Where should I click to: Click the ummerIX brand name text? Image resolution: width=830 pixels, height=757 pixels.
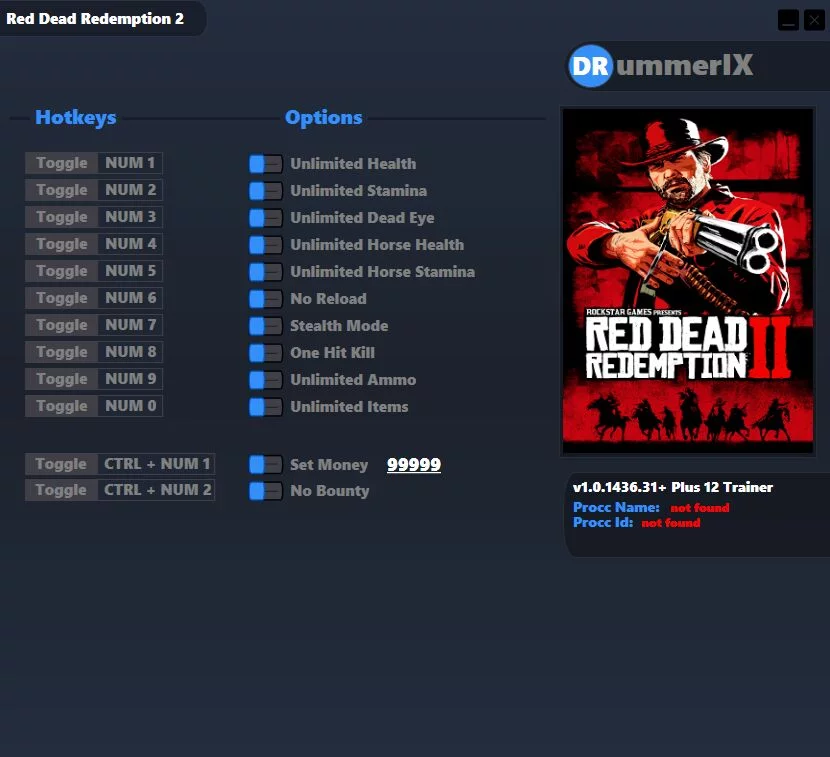click(x=684, y=65)
